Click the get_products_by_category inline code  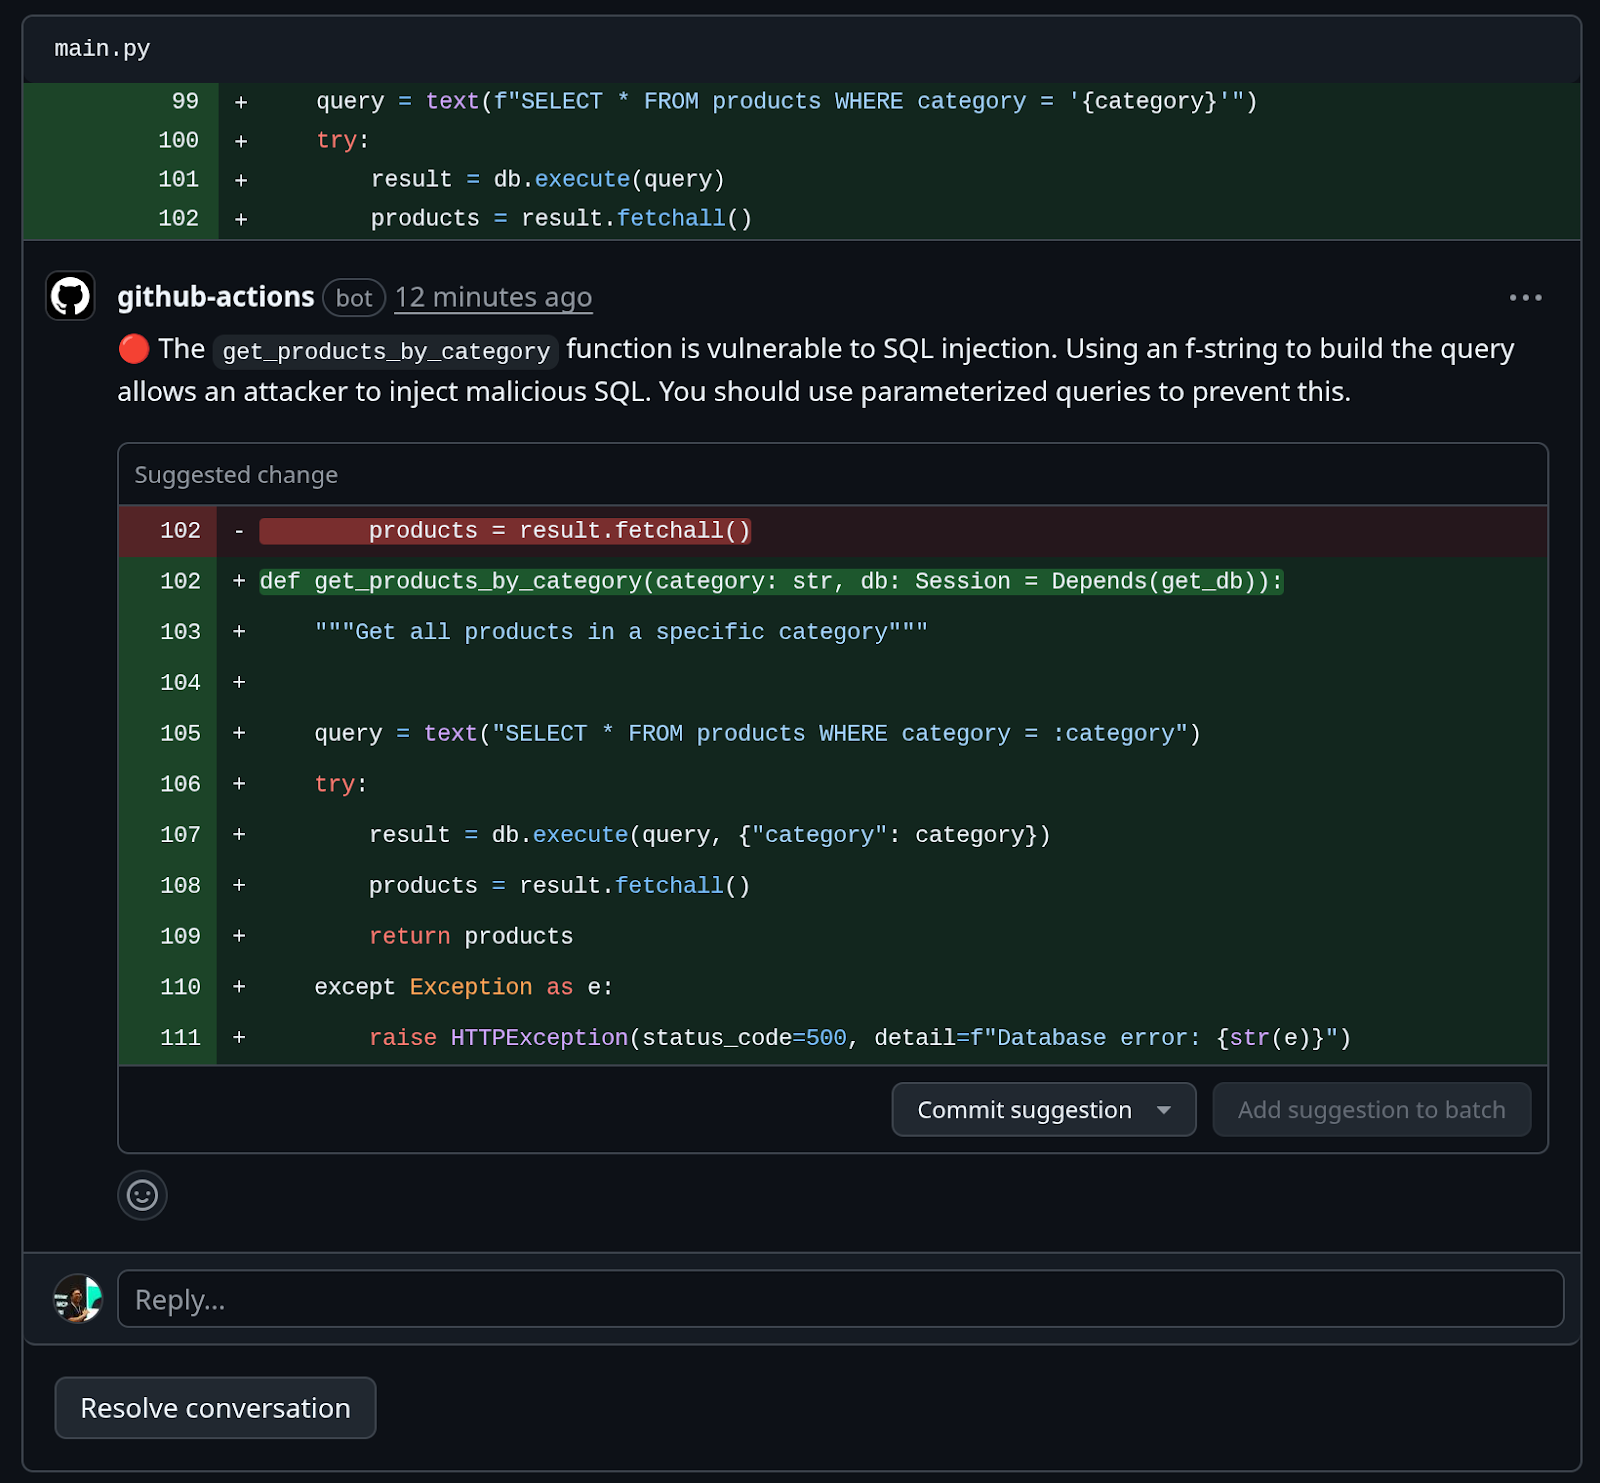(x=386, y=351)
